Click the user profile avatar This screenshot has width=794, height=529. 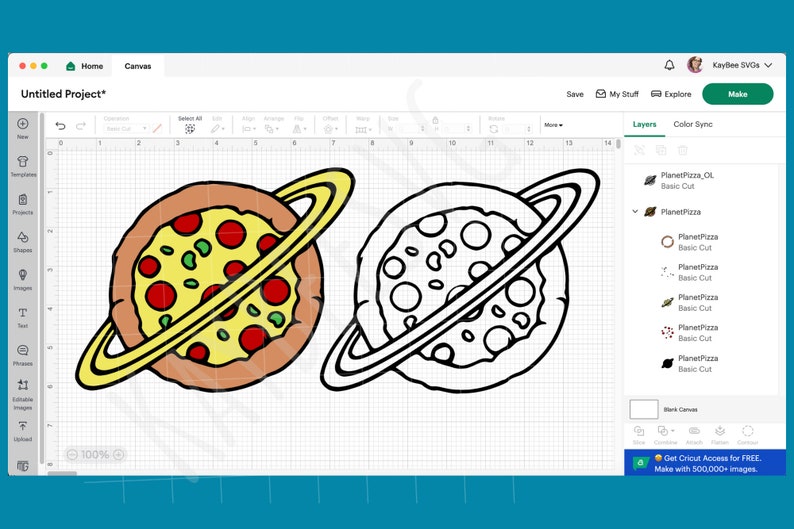695,65
